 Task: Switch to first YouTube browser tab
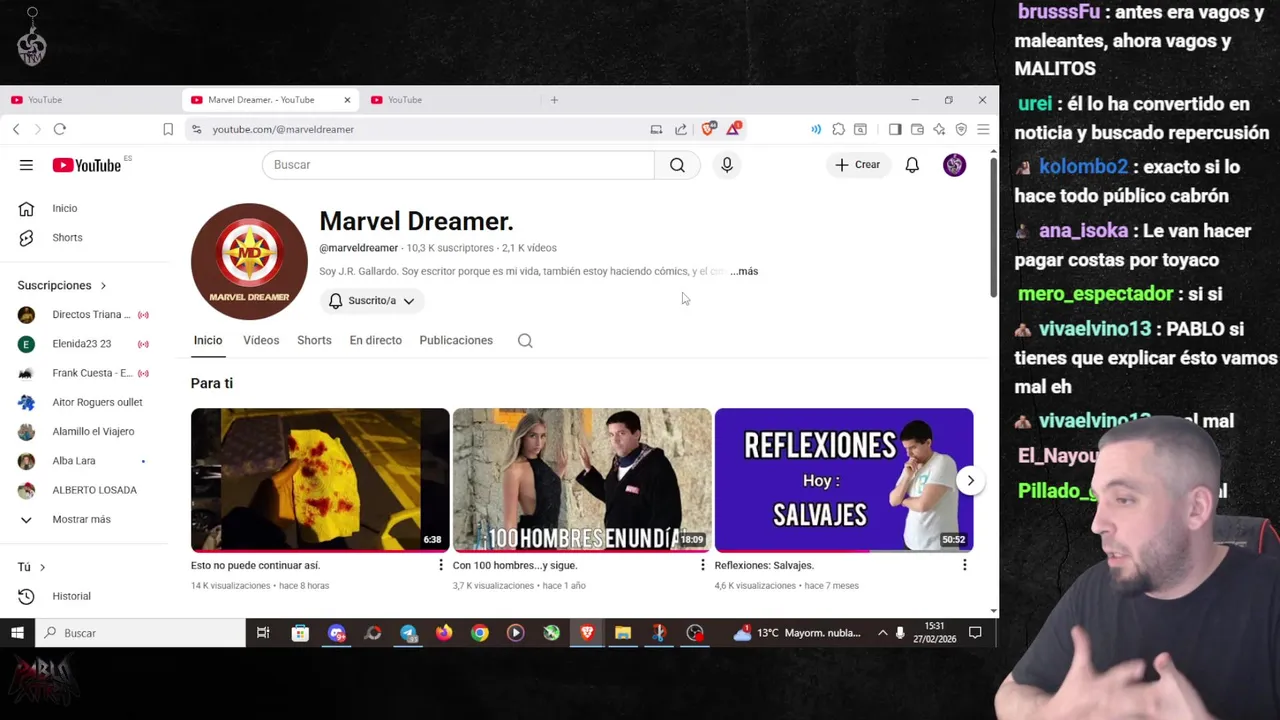90,100
